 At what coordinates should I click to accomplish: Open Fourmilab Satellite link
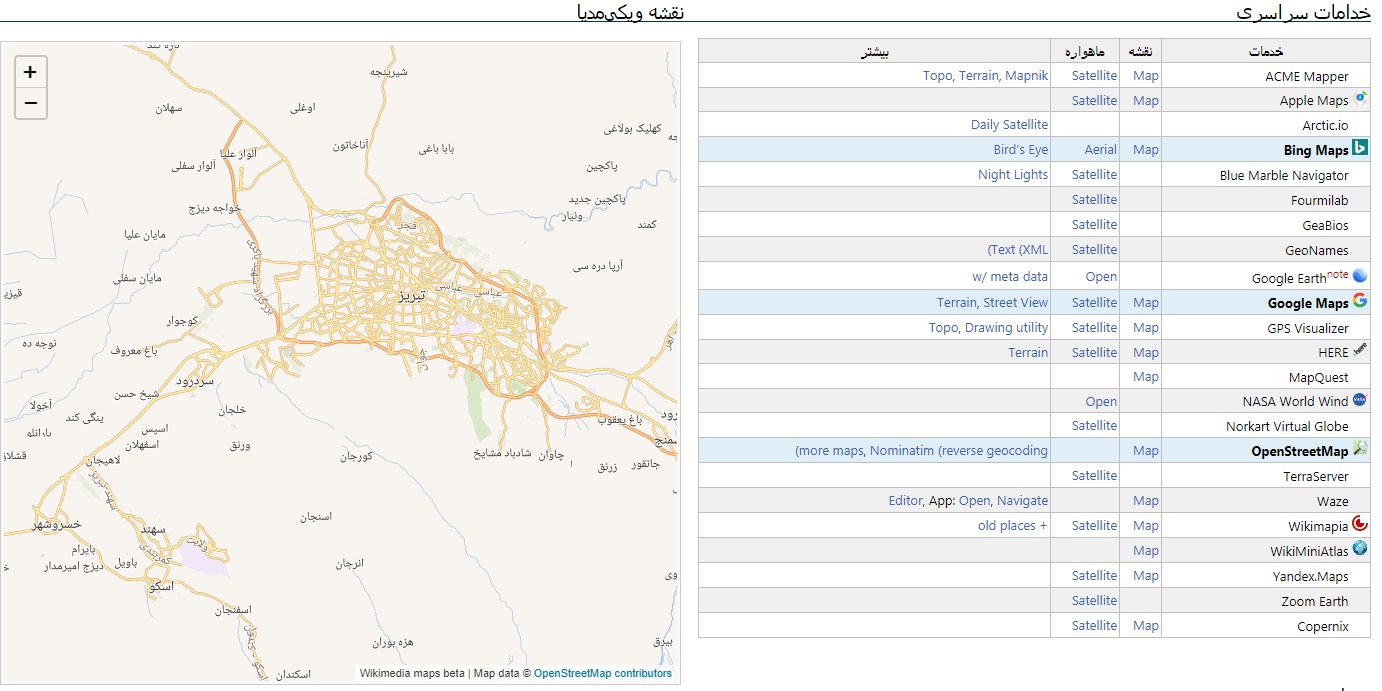[x=1094, y=200]
